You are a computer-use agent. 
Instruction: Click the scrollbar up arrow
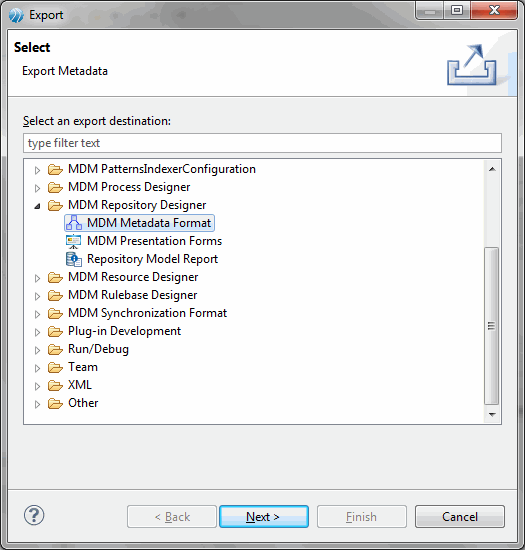coord(492,169)
